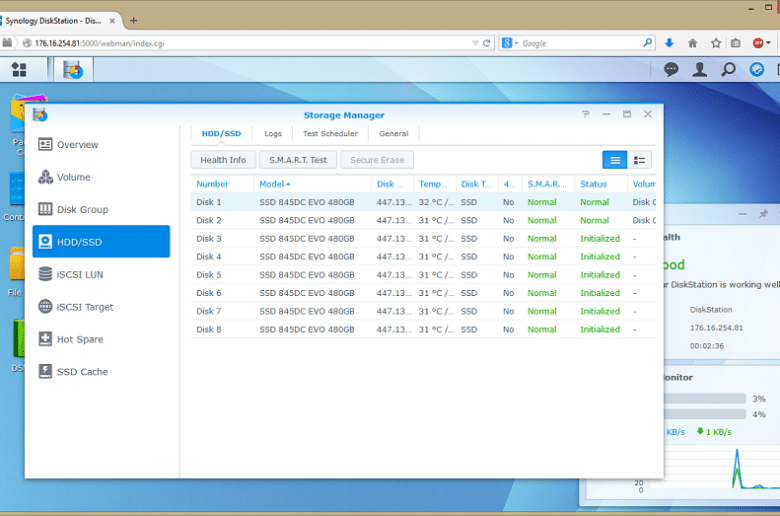Click search magnifier in Google box
The width and height of the screenshot is (780, 516).
(647, 43)
